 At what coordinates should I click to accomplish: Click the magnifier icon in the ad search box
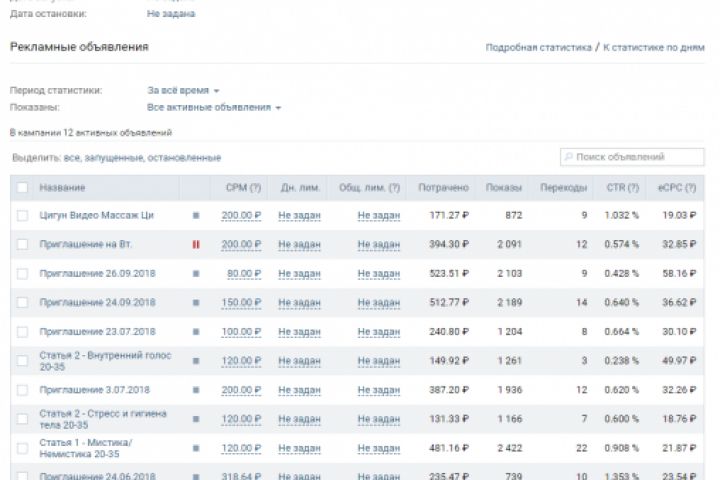tap(569, 157)
